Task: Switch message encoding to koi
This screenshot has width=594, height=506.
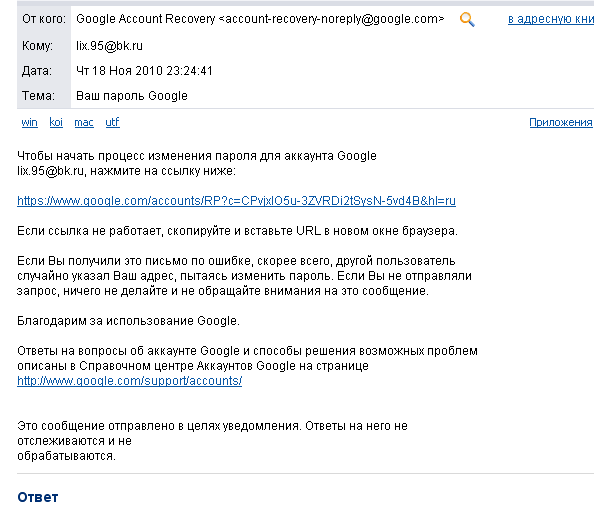Action: click(56, 122)
